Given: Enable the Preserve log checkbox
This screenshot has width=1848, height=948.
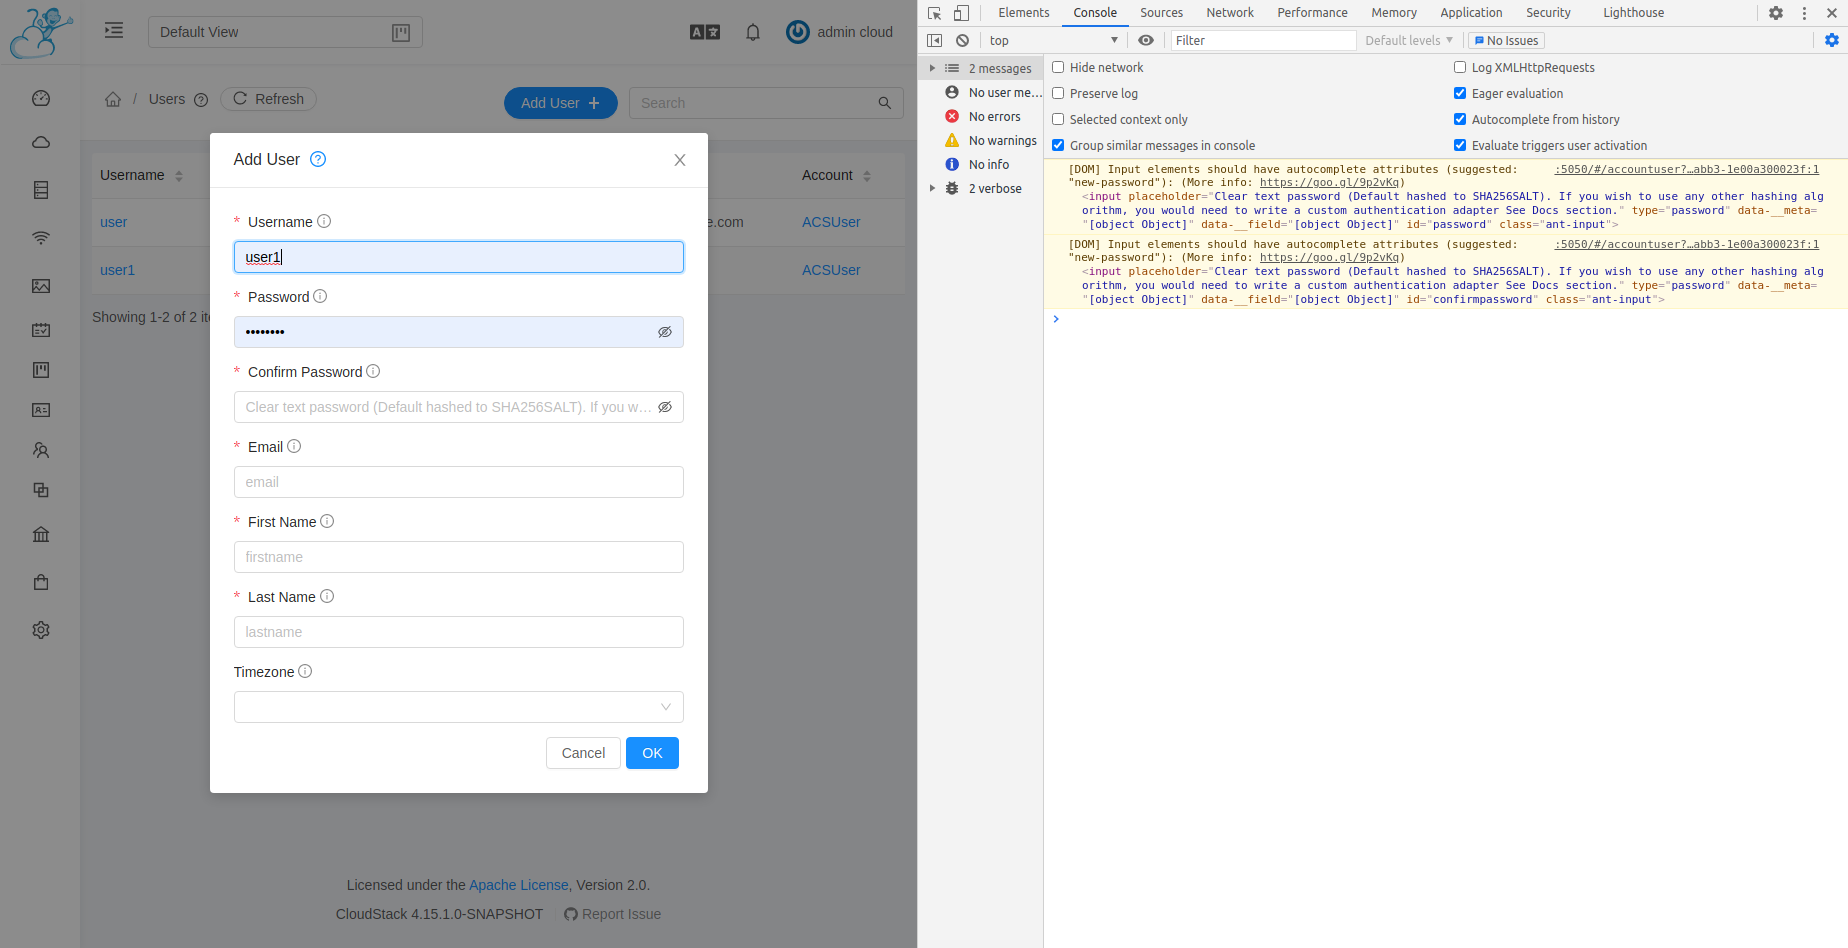Looking at the screenshot, I should (1058, 93).
